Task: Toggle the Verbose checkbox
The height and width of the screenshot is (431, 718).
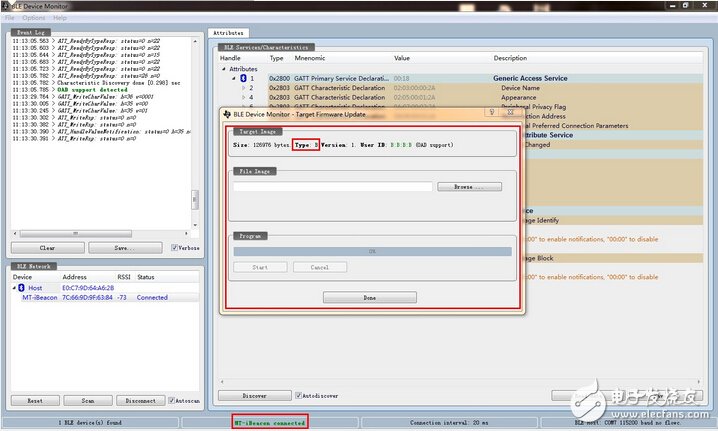Action: [175, 247]
